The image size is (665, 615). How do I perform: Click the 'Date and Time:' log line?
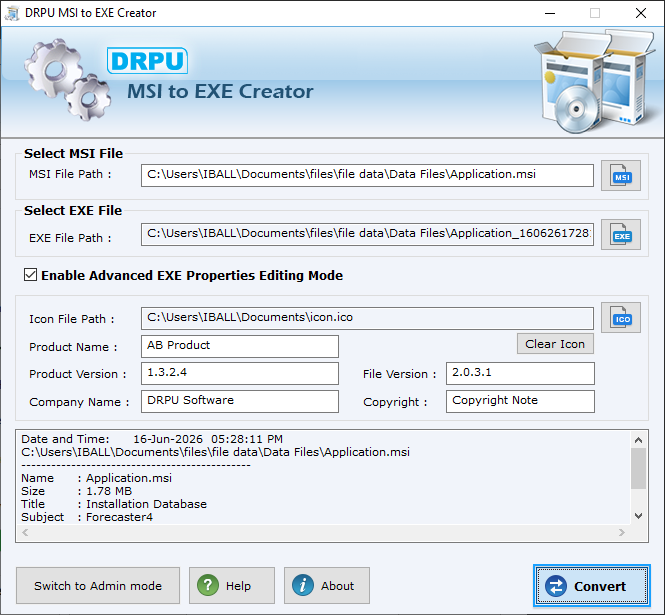[x=152, y=439]
